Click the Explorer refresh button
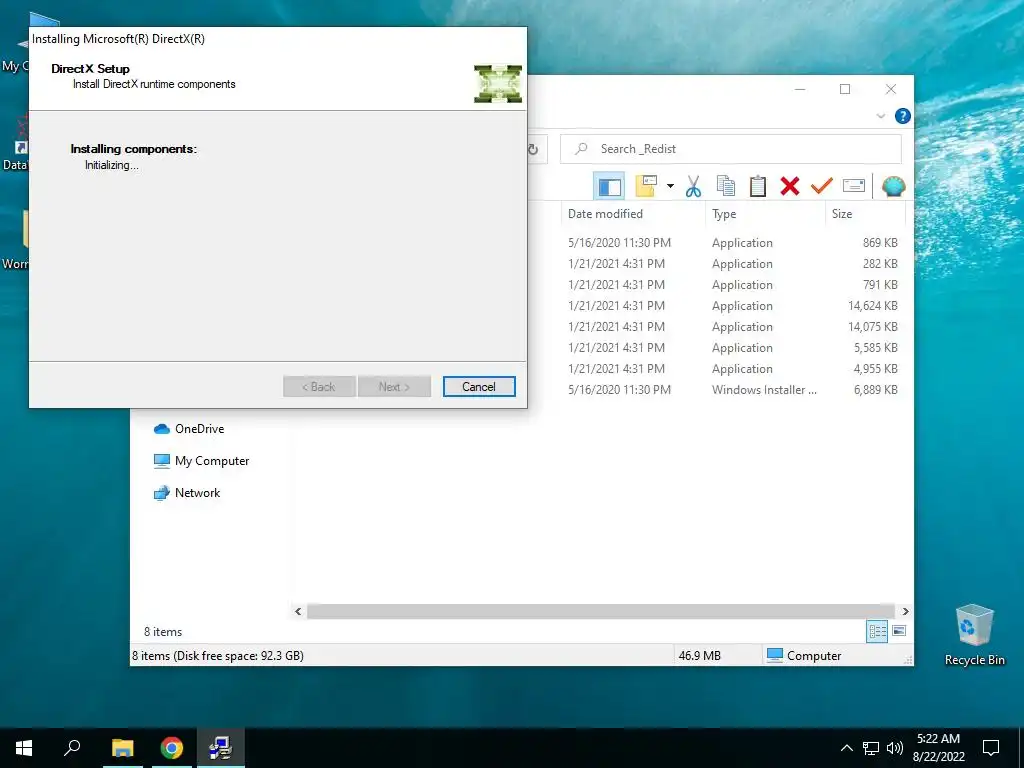 [534, 150]
